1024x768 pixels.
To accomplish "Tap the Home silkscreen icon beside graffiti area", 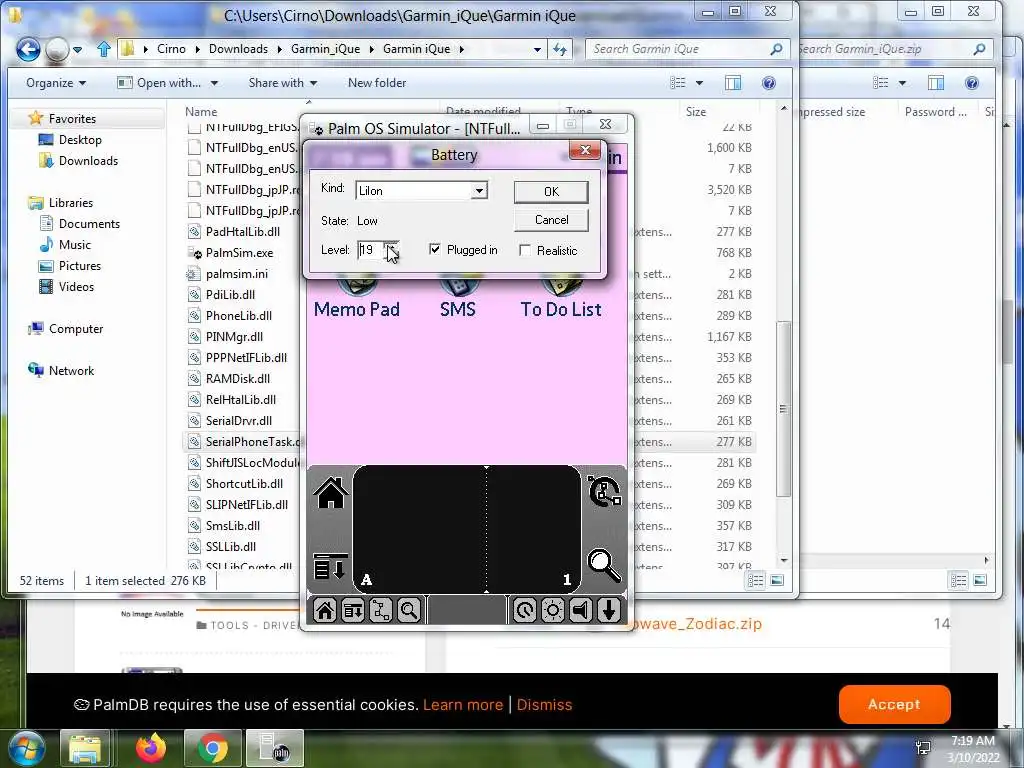I will pyautogui.click(x=330, y=492).
